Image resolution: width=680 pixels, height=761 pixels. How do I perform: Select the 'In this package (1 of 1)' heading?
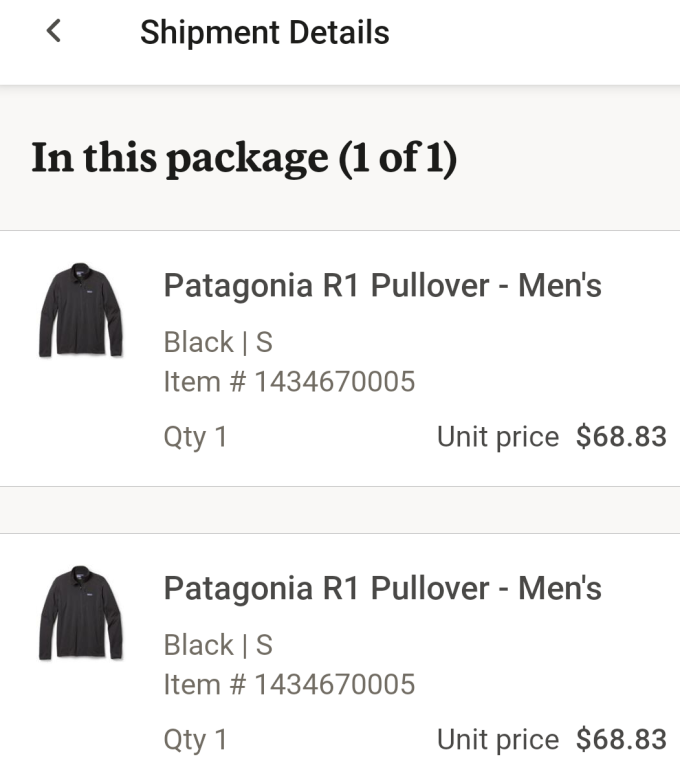tap(244, 158)
